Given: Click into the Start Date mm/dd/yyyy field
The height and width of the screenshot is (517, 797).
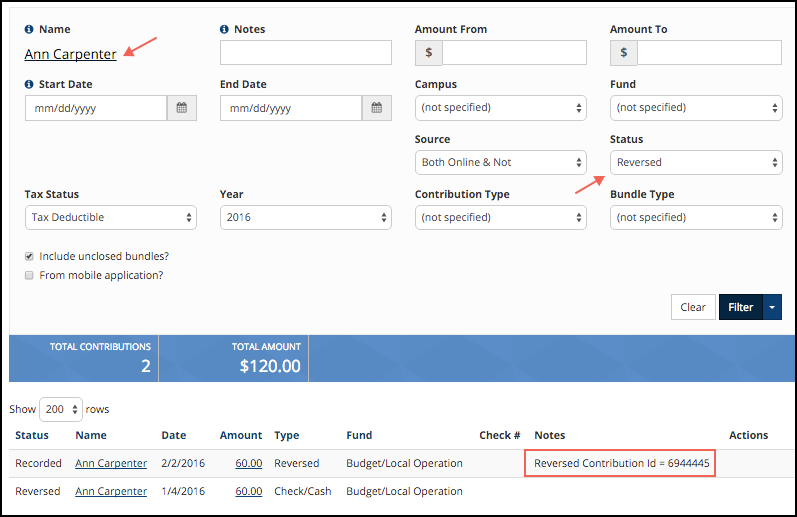Looking at the screenshot, I should pyautogui.click(x=96, y=108).
